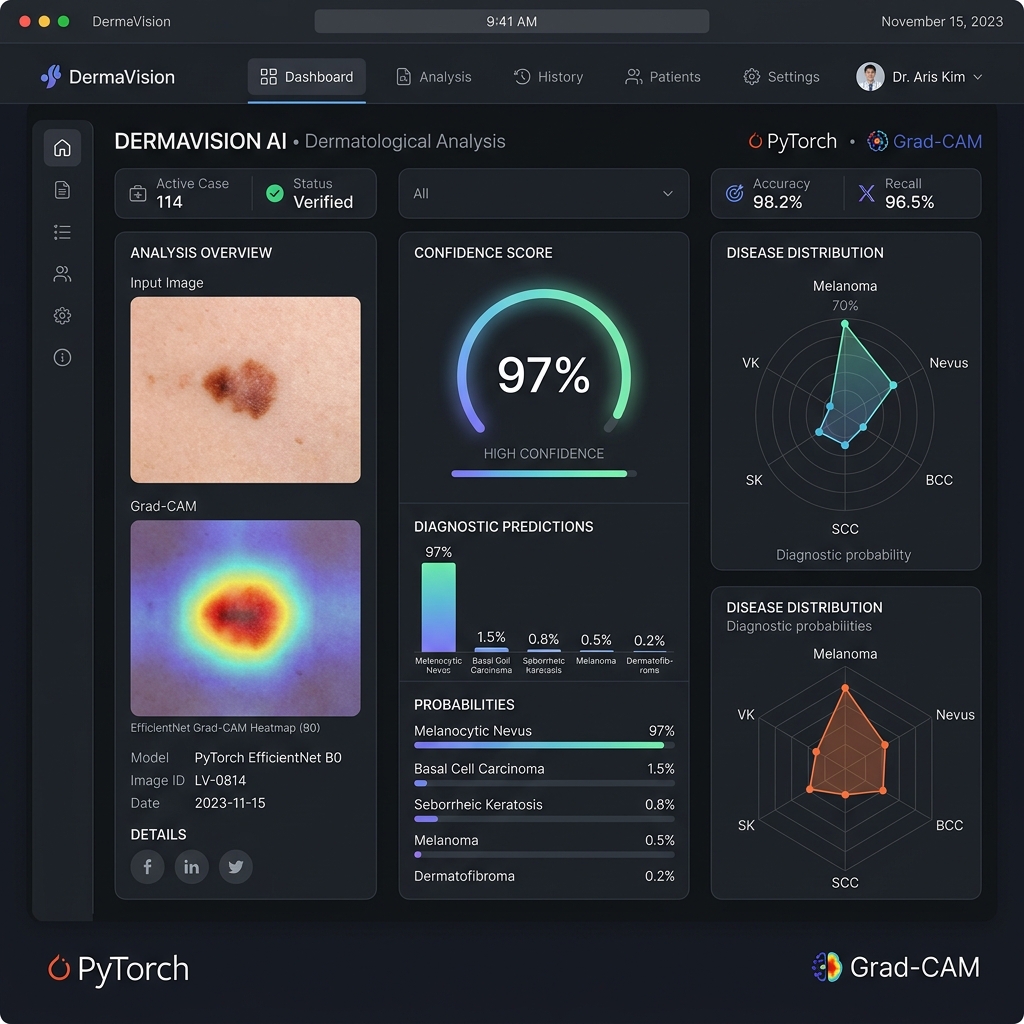1024x1024 pixels.
Task: Click the Accuracy target icon
Action: pos(735,193)
